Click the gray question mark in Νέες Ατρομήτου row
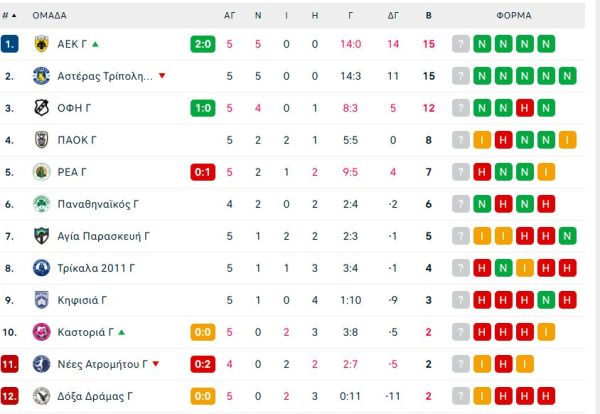Viewport: 600px width, 414px height. pos(460,364)
